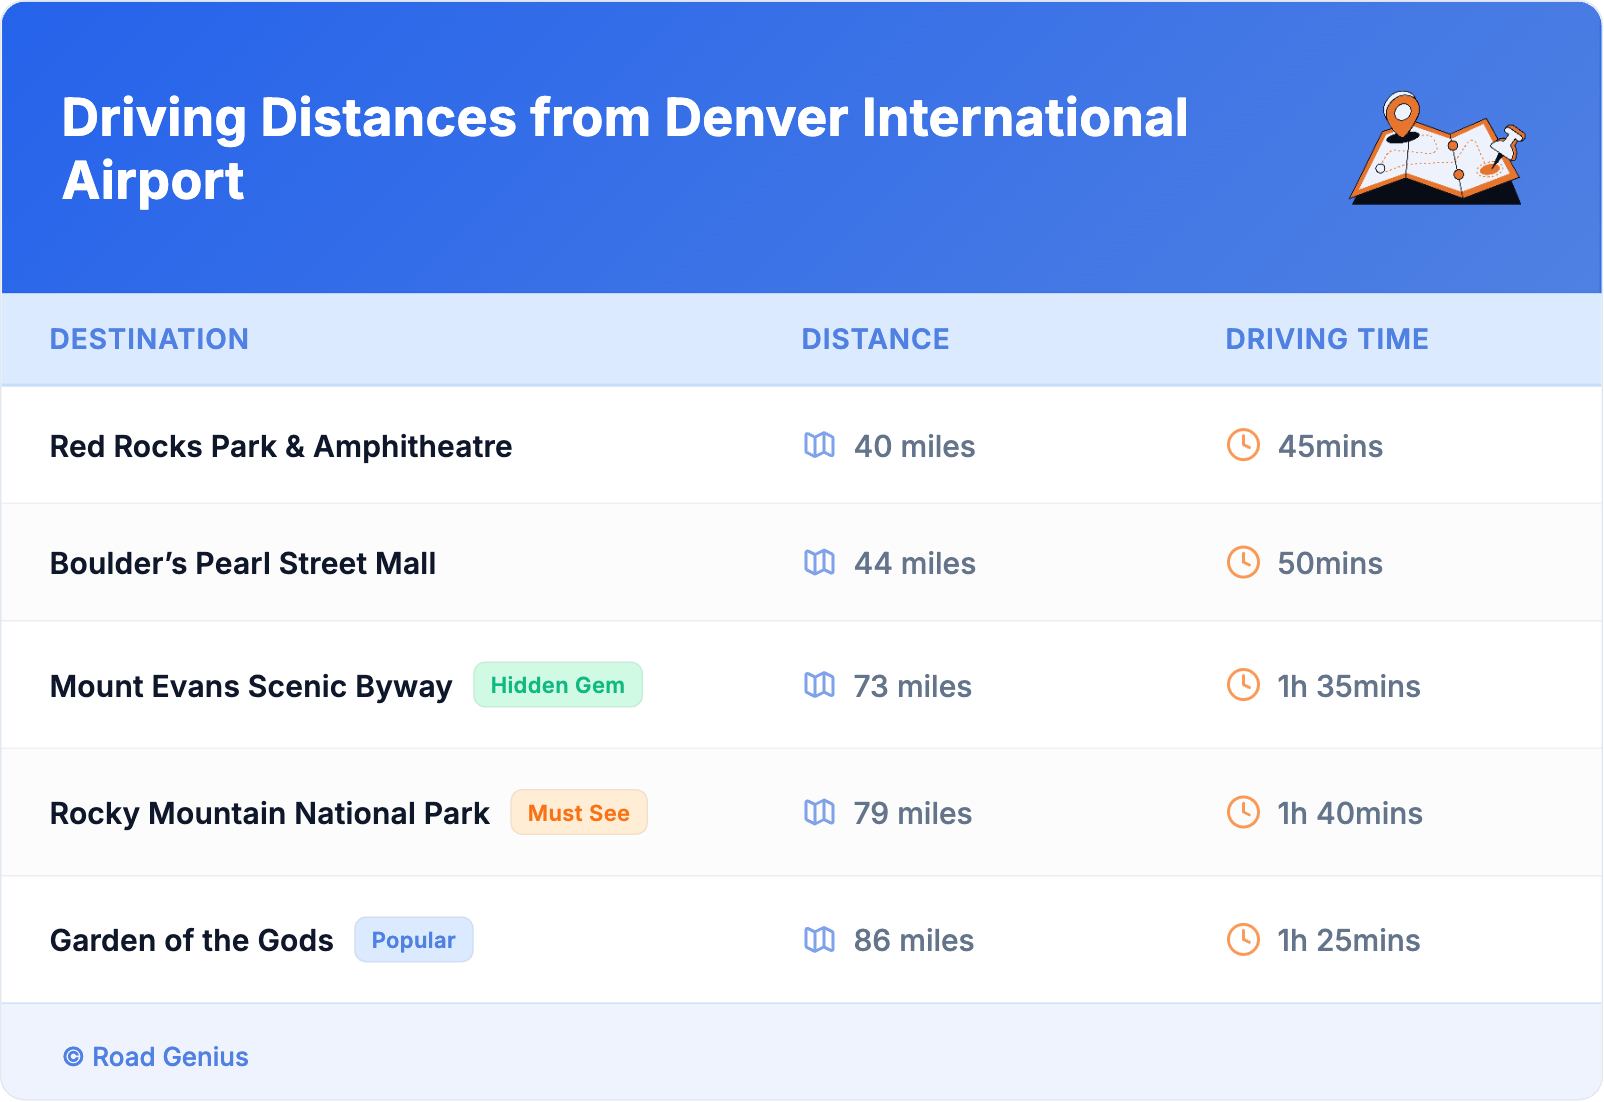Click the clock icon beside 1h 40mins
The height and width of the screenshot is (1102, 1604).
click(x=1243, y=812)
